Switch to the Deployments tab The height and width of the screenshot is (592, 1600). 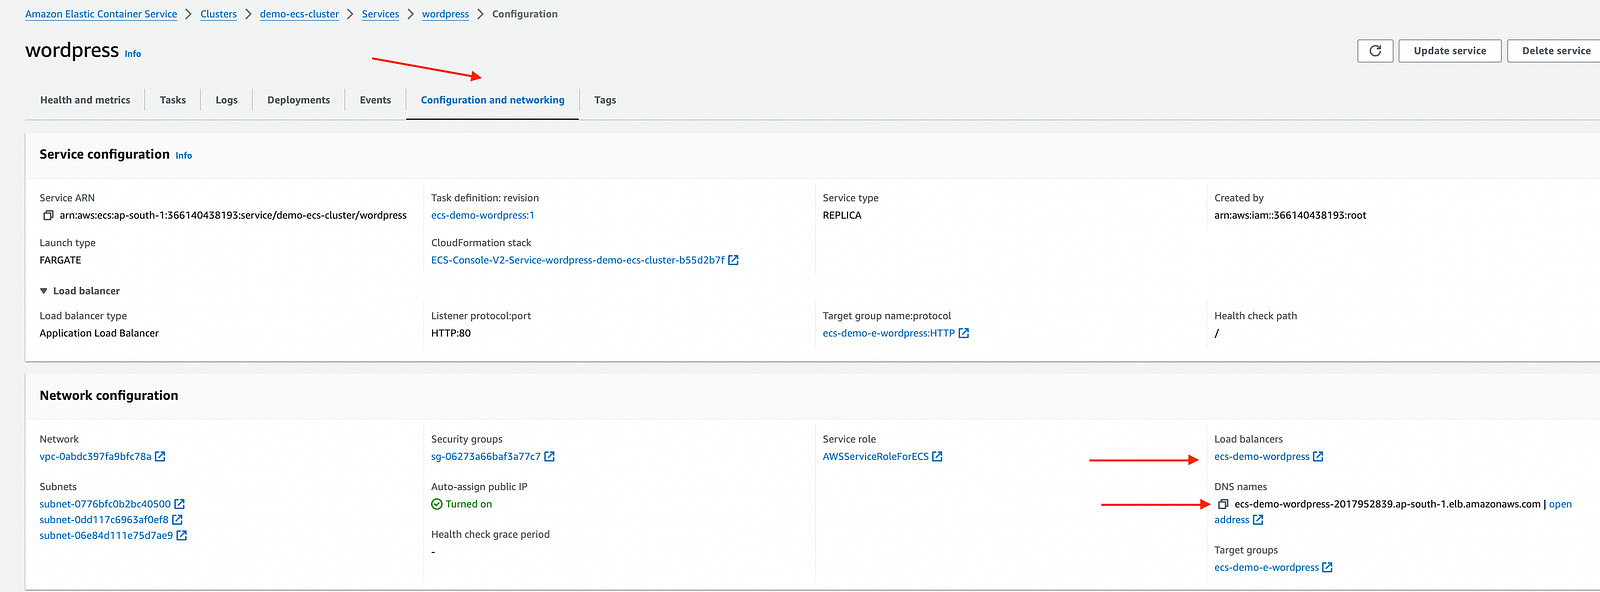299,100
